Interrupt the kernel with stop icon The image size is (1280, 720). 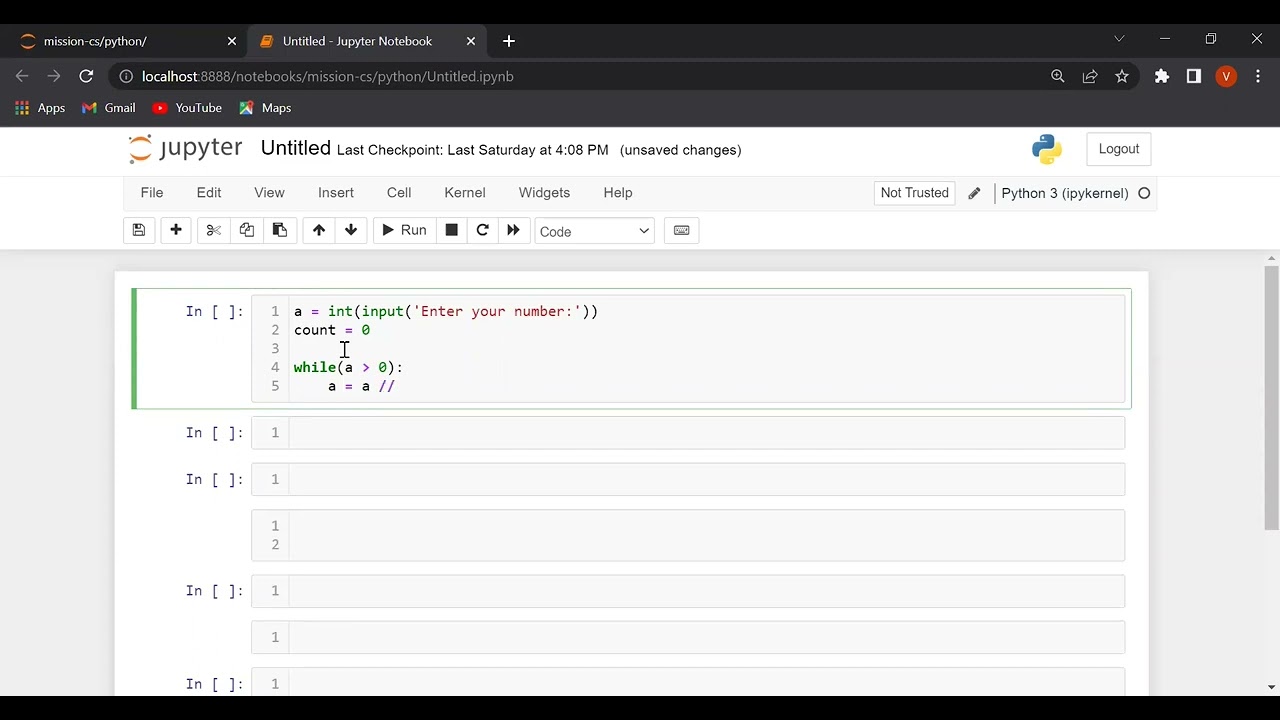pyautogui.click(x=451, y=230)
